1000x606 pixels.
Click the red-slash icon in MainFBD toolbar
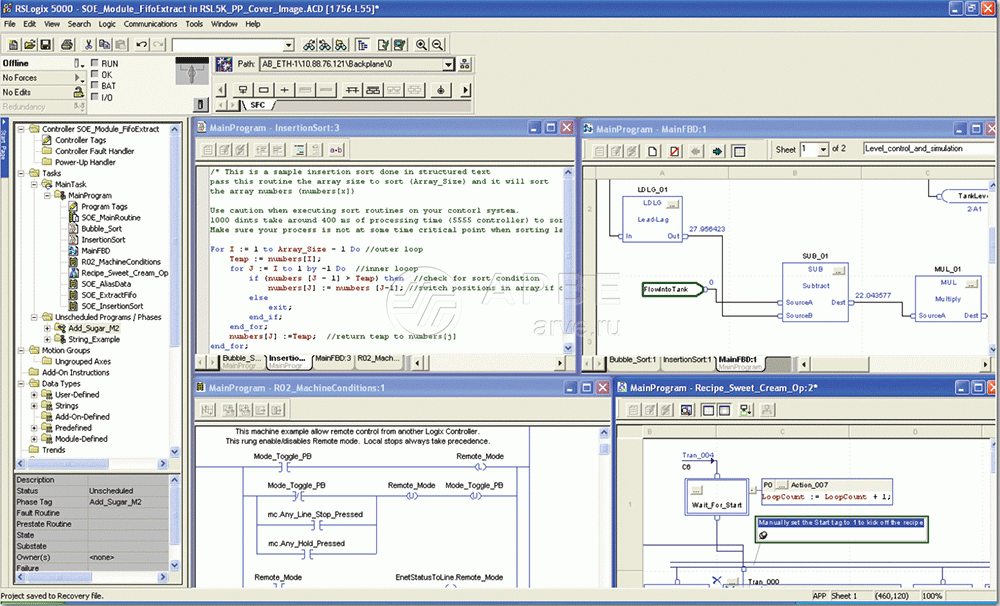coord(675,151)
